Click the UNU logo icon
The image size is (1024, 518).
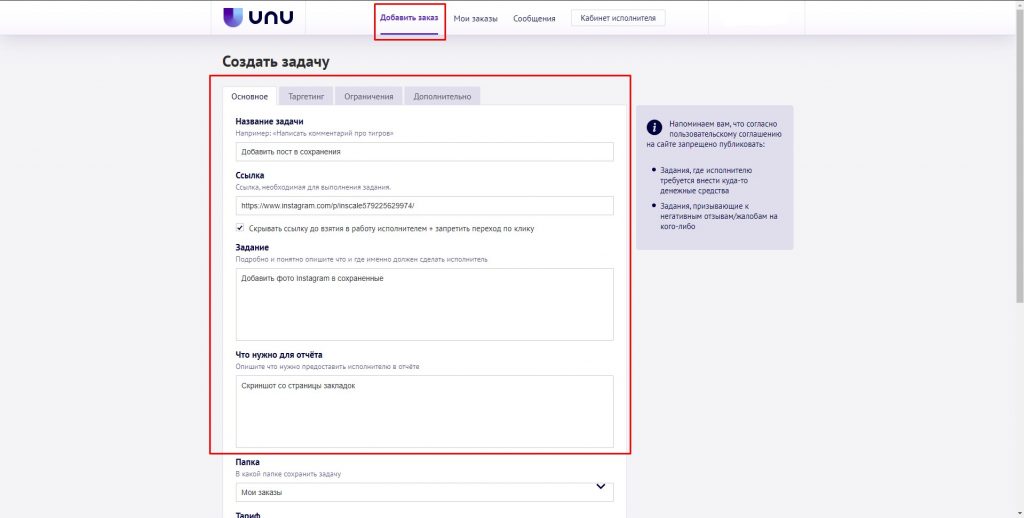pos(233,17)
